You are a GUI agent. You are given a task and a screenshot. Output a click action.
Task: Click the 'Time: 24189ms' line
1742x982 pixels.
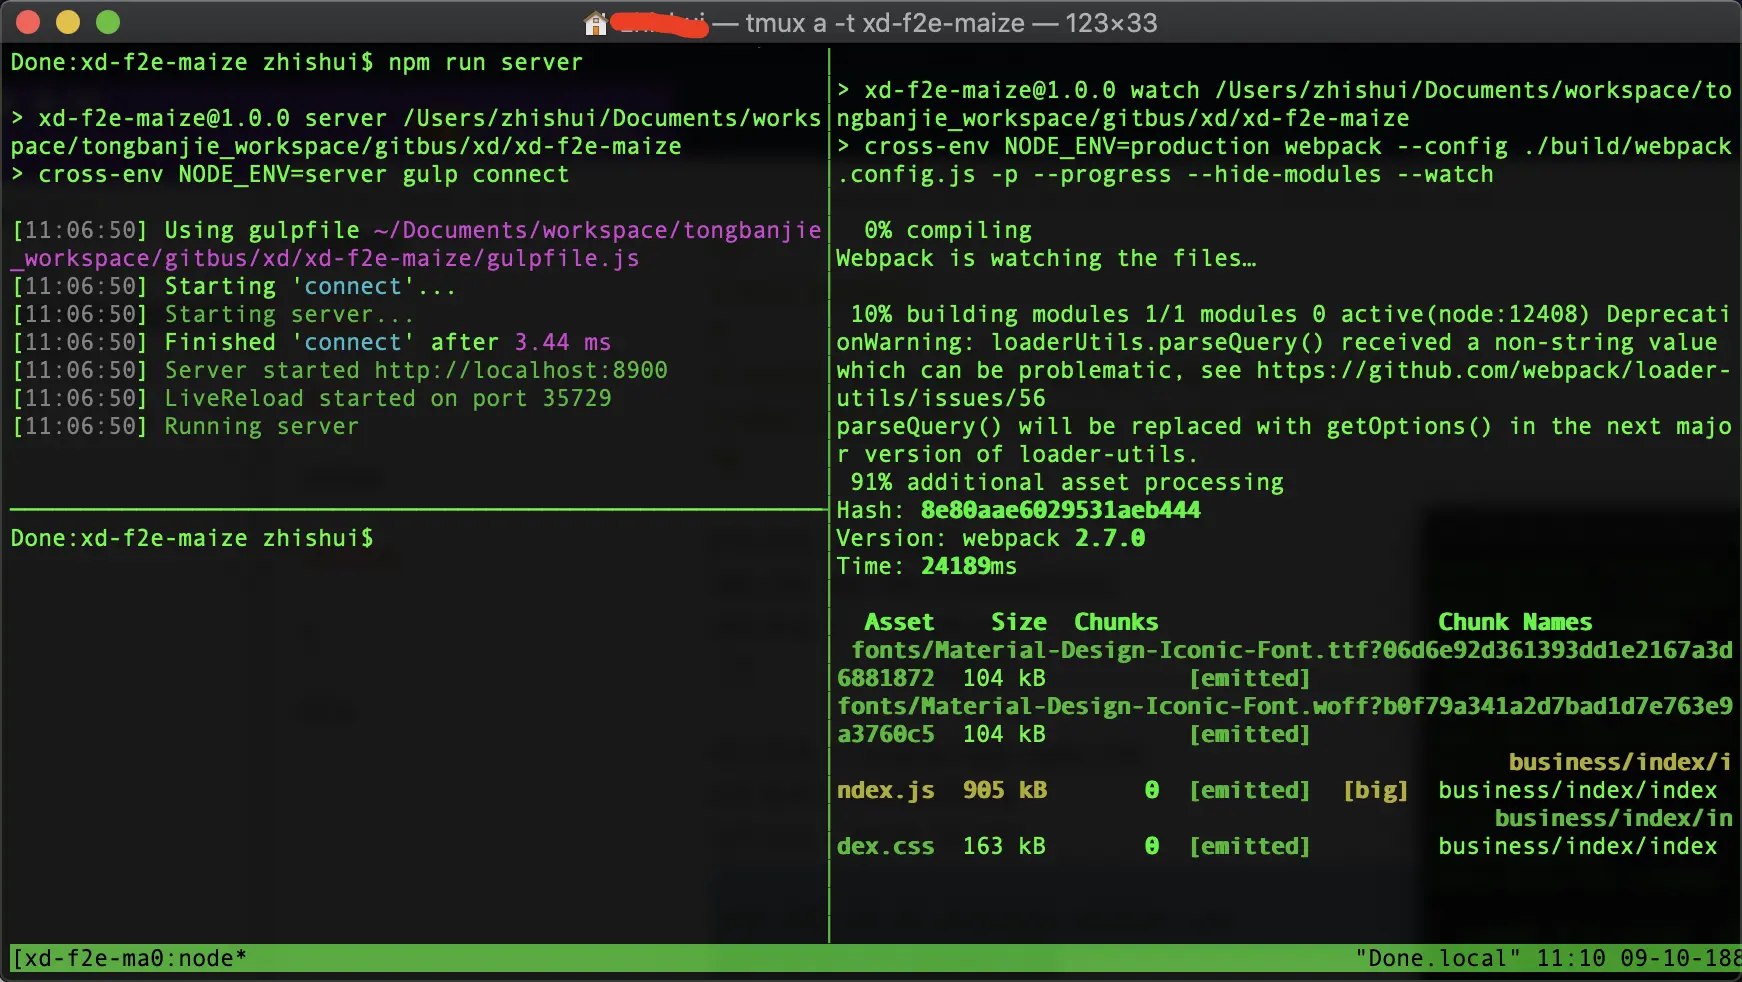pyautogui.click(x=927, y=567)
